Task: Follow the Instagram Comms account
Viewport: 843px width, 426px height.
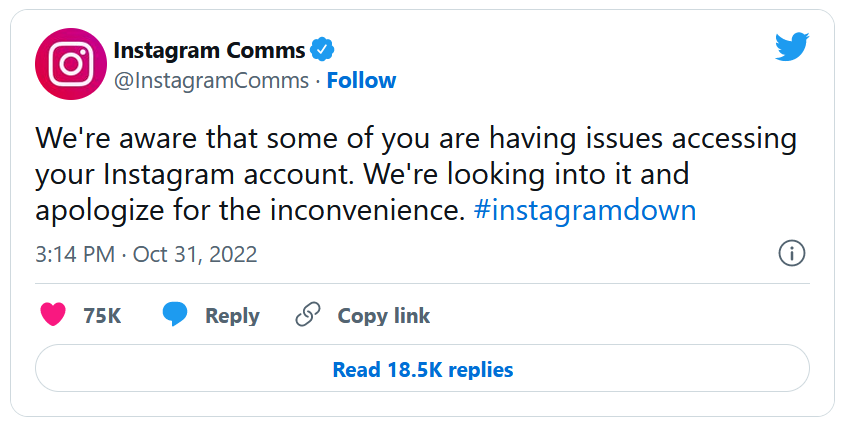Action: (361, 81)
